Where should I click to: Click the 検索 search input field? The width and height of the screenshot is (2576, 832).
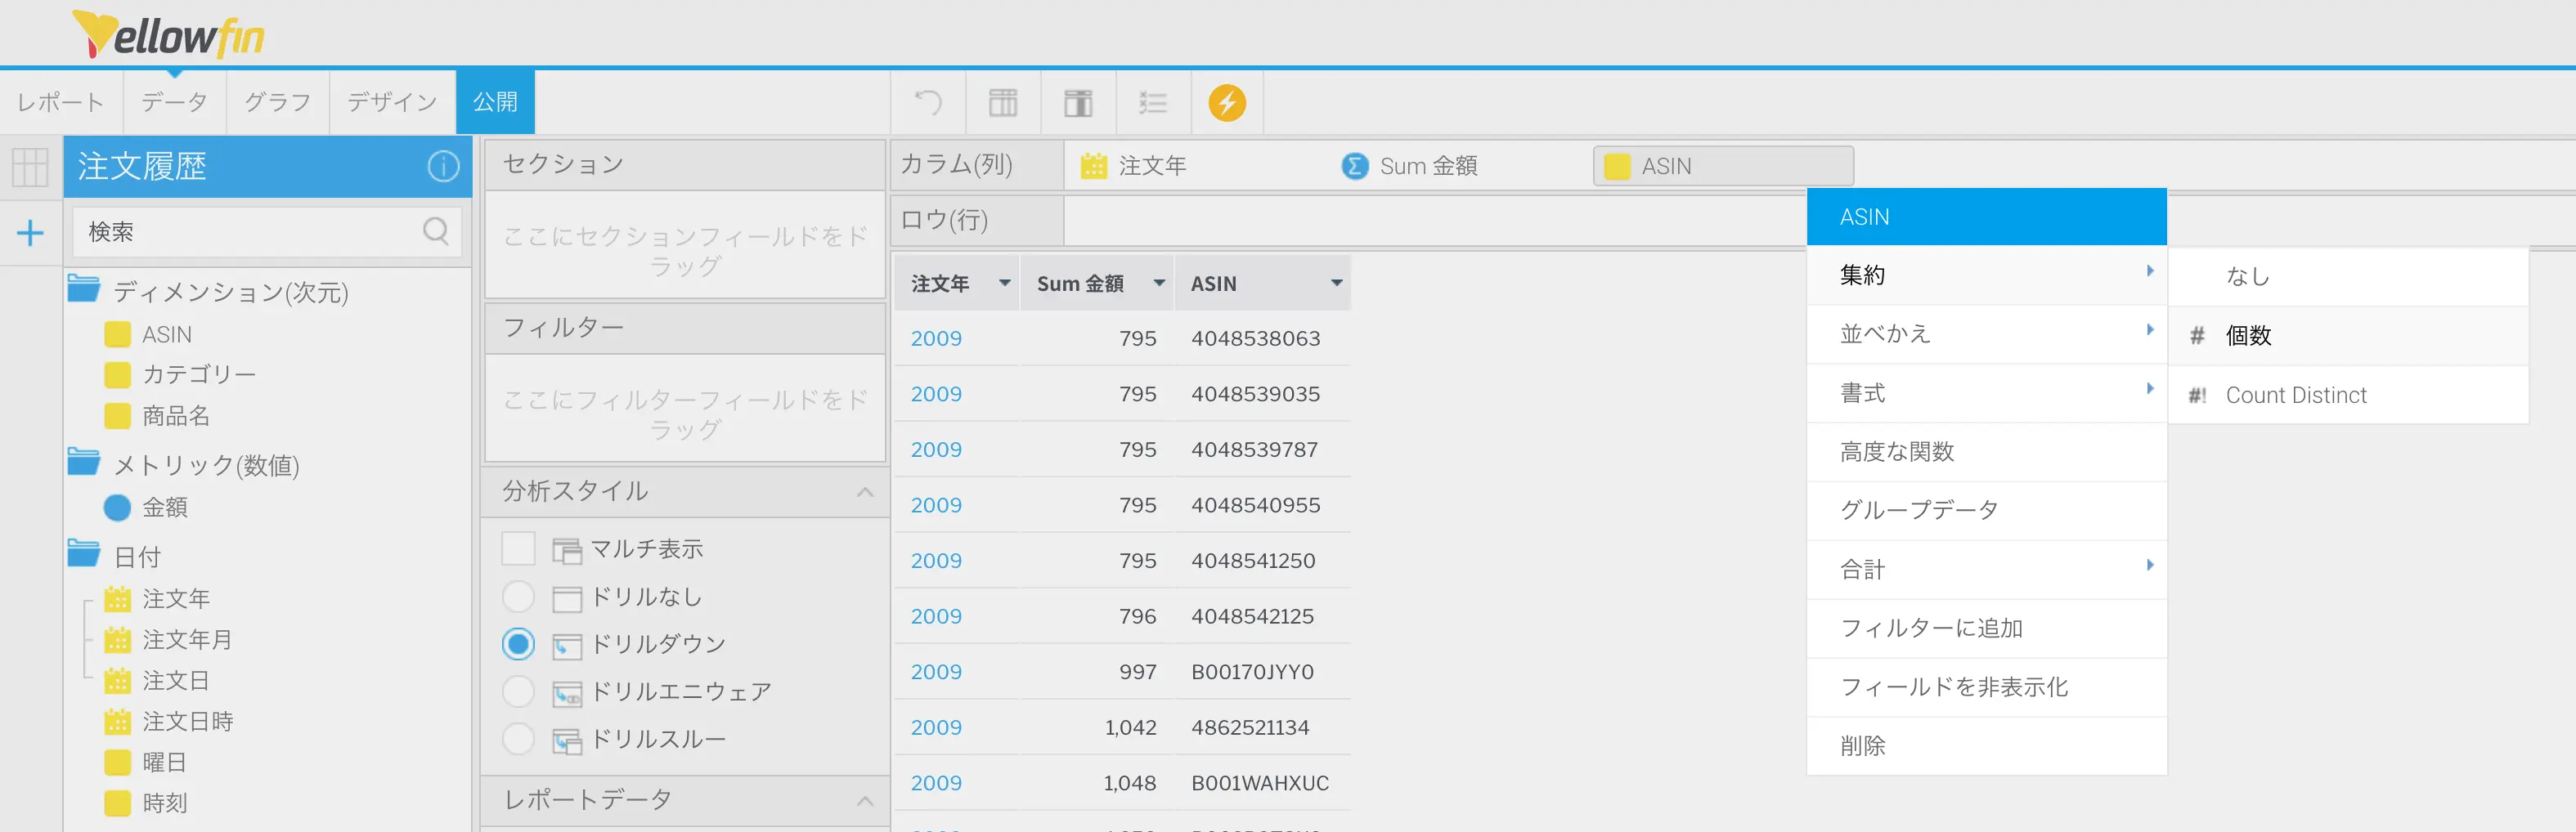[250, 232]
